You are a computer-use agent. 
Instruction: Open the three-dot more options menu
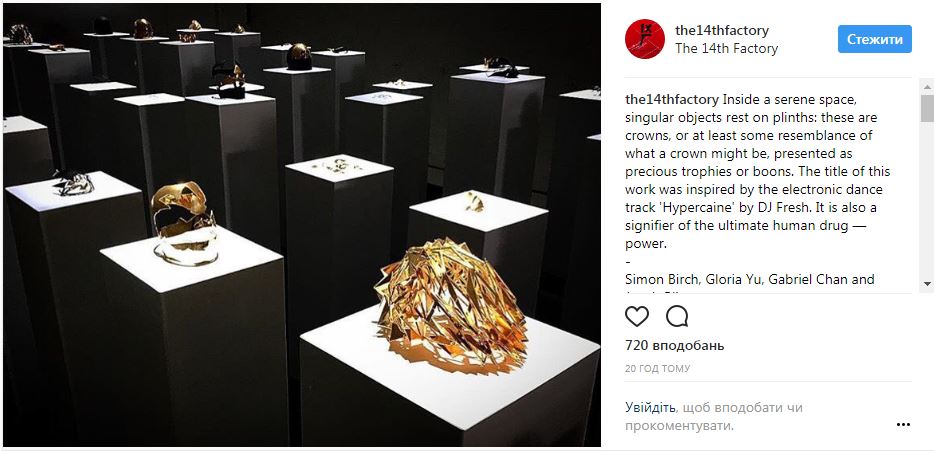(x=903, y=425)
